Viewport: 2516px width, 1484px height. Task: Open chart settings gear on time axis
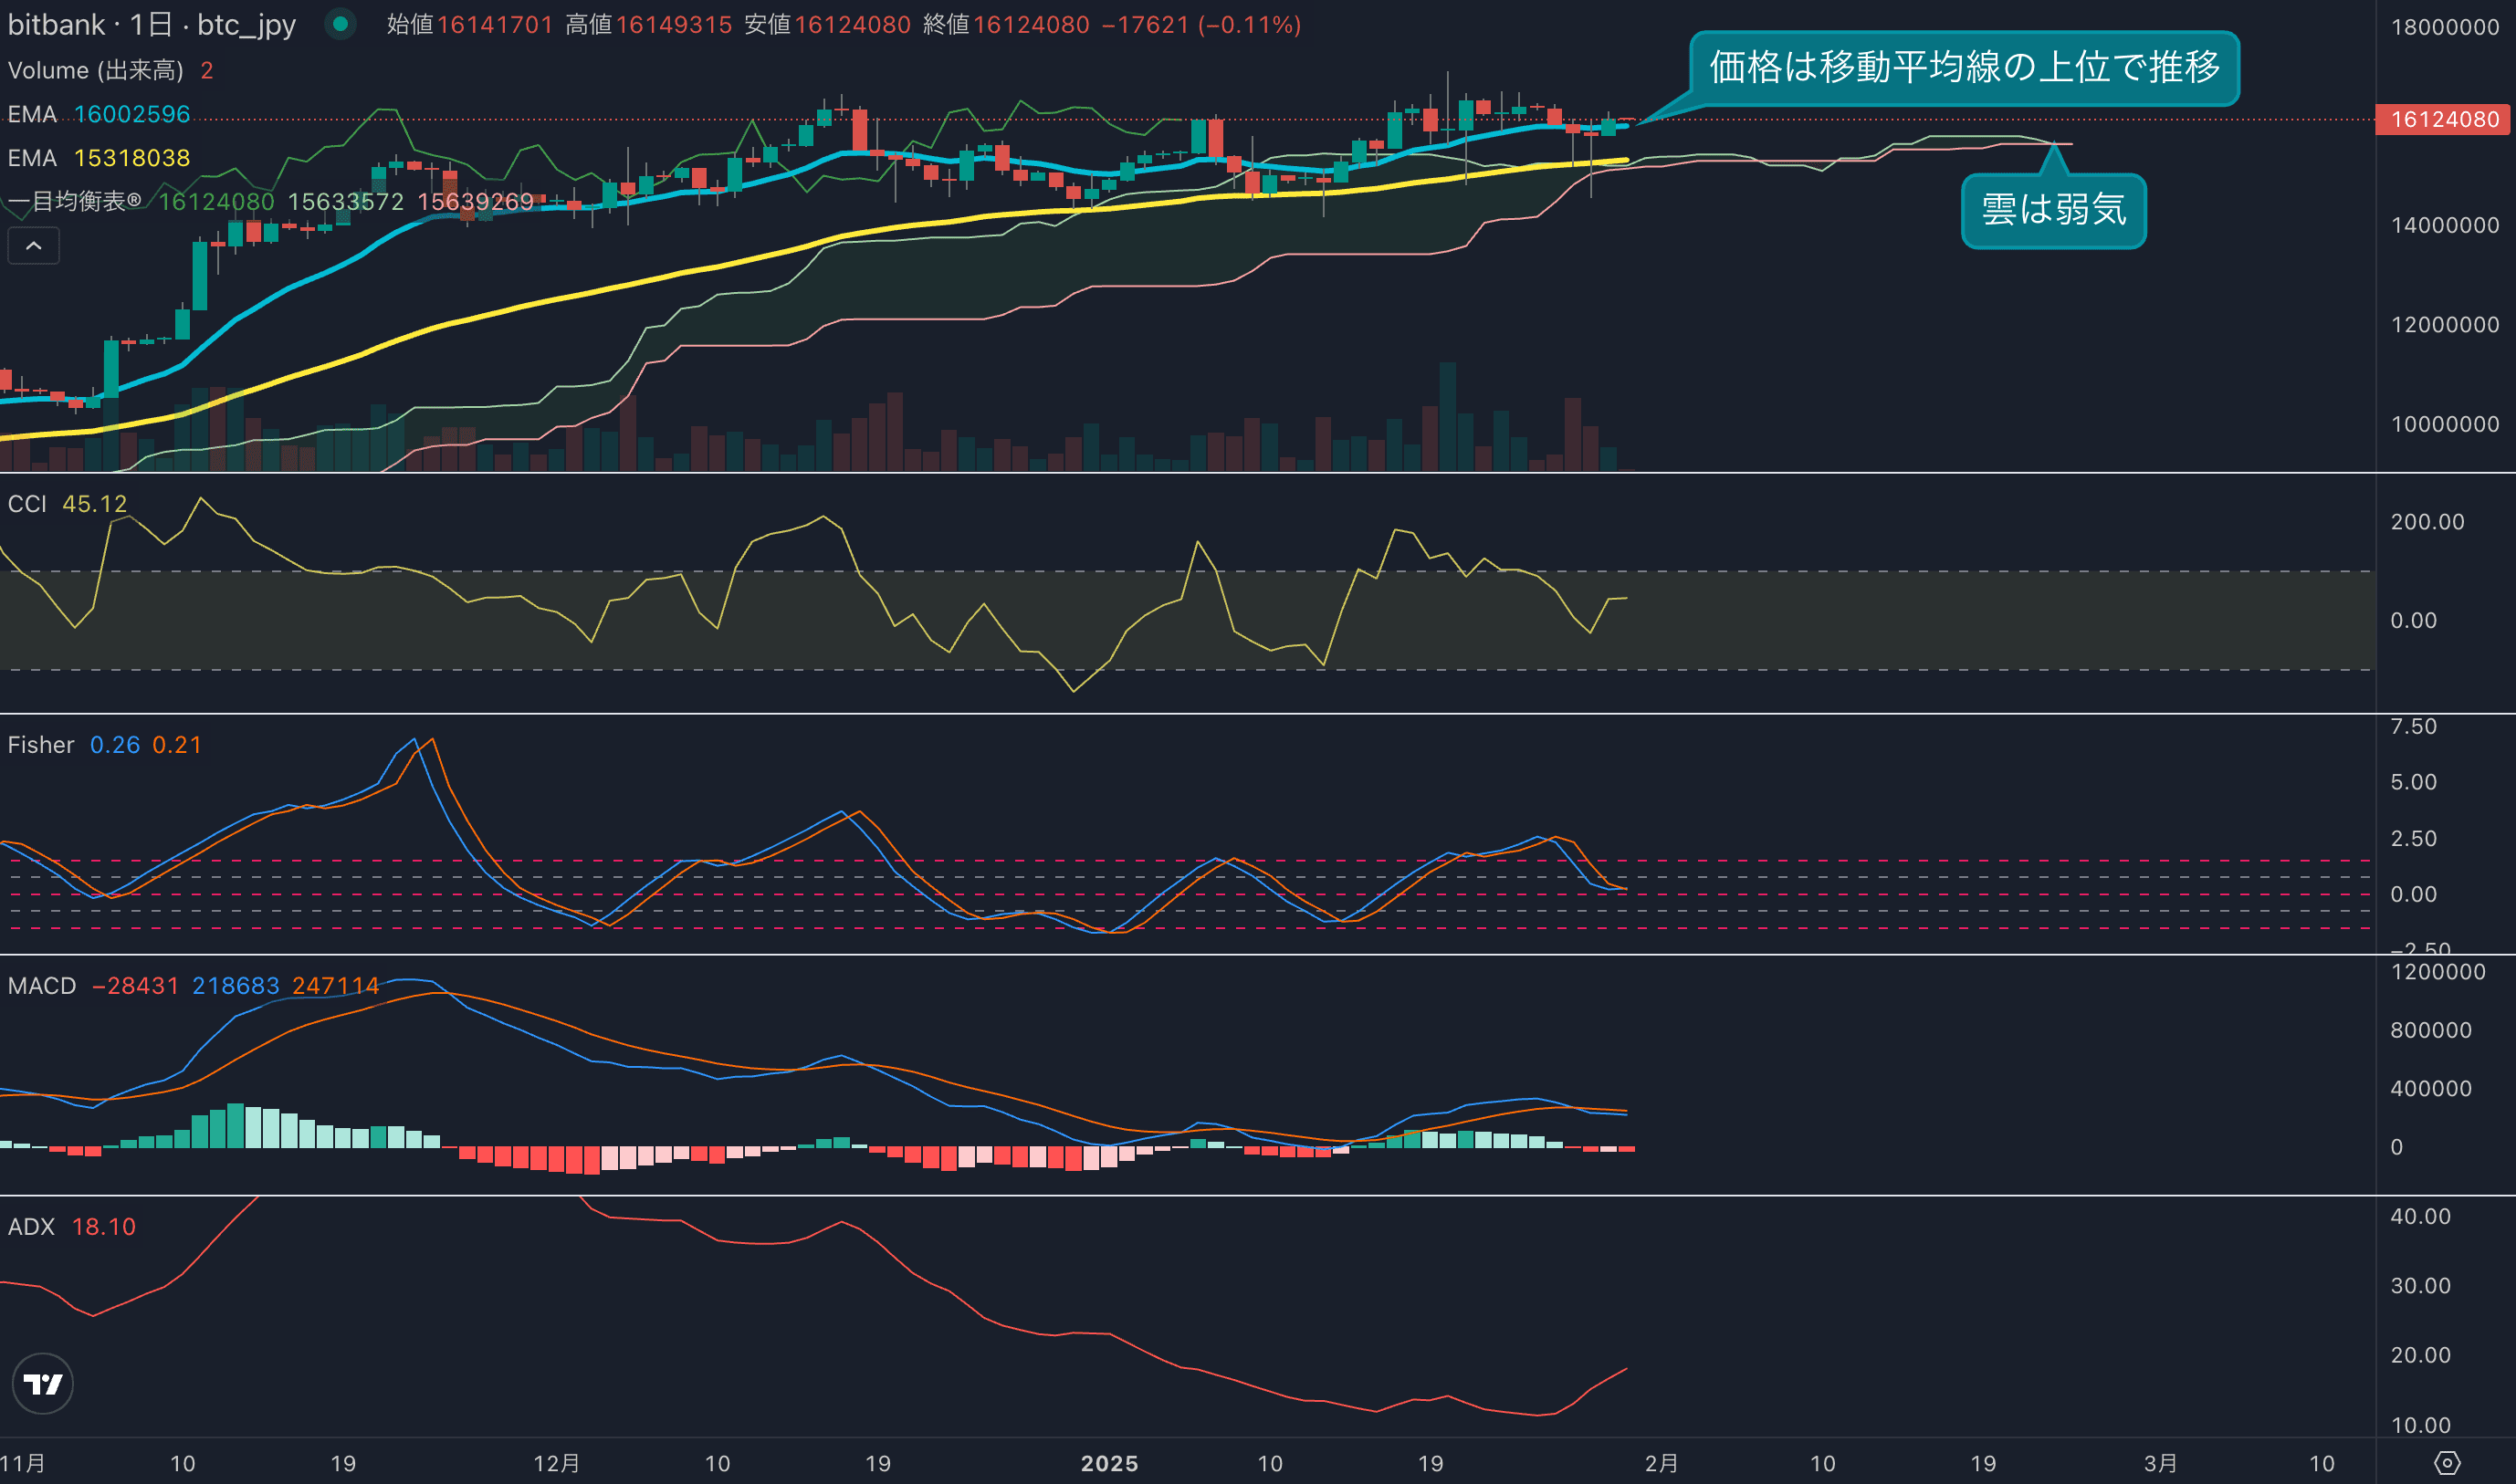(2446, 1463)
